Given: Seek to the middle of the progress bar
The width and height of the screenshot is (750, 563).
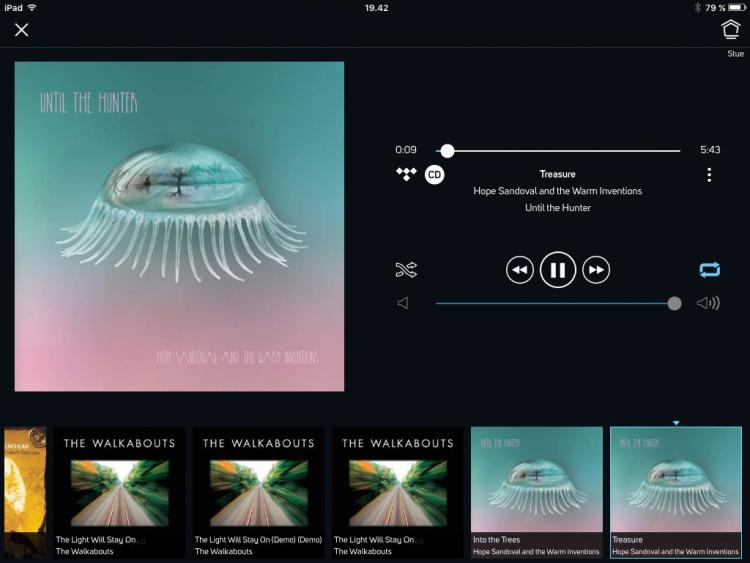Looking at the screenshot, I should [x=558, y=151].
